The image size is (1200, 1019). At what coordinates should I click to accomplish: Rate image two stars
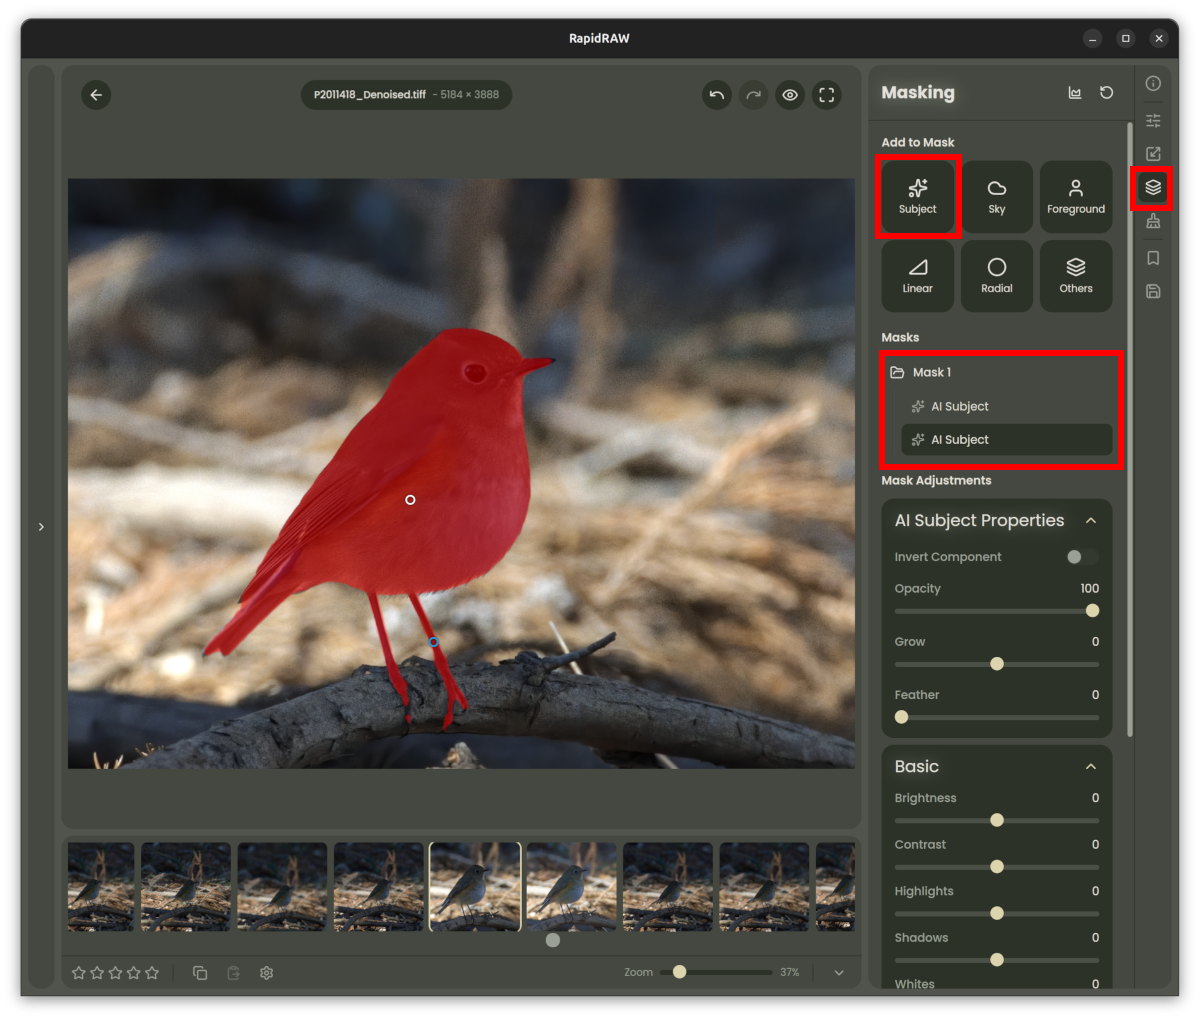[97, 973]
